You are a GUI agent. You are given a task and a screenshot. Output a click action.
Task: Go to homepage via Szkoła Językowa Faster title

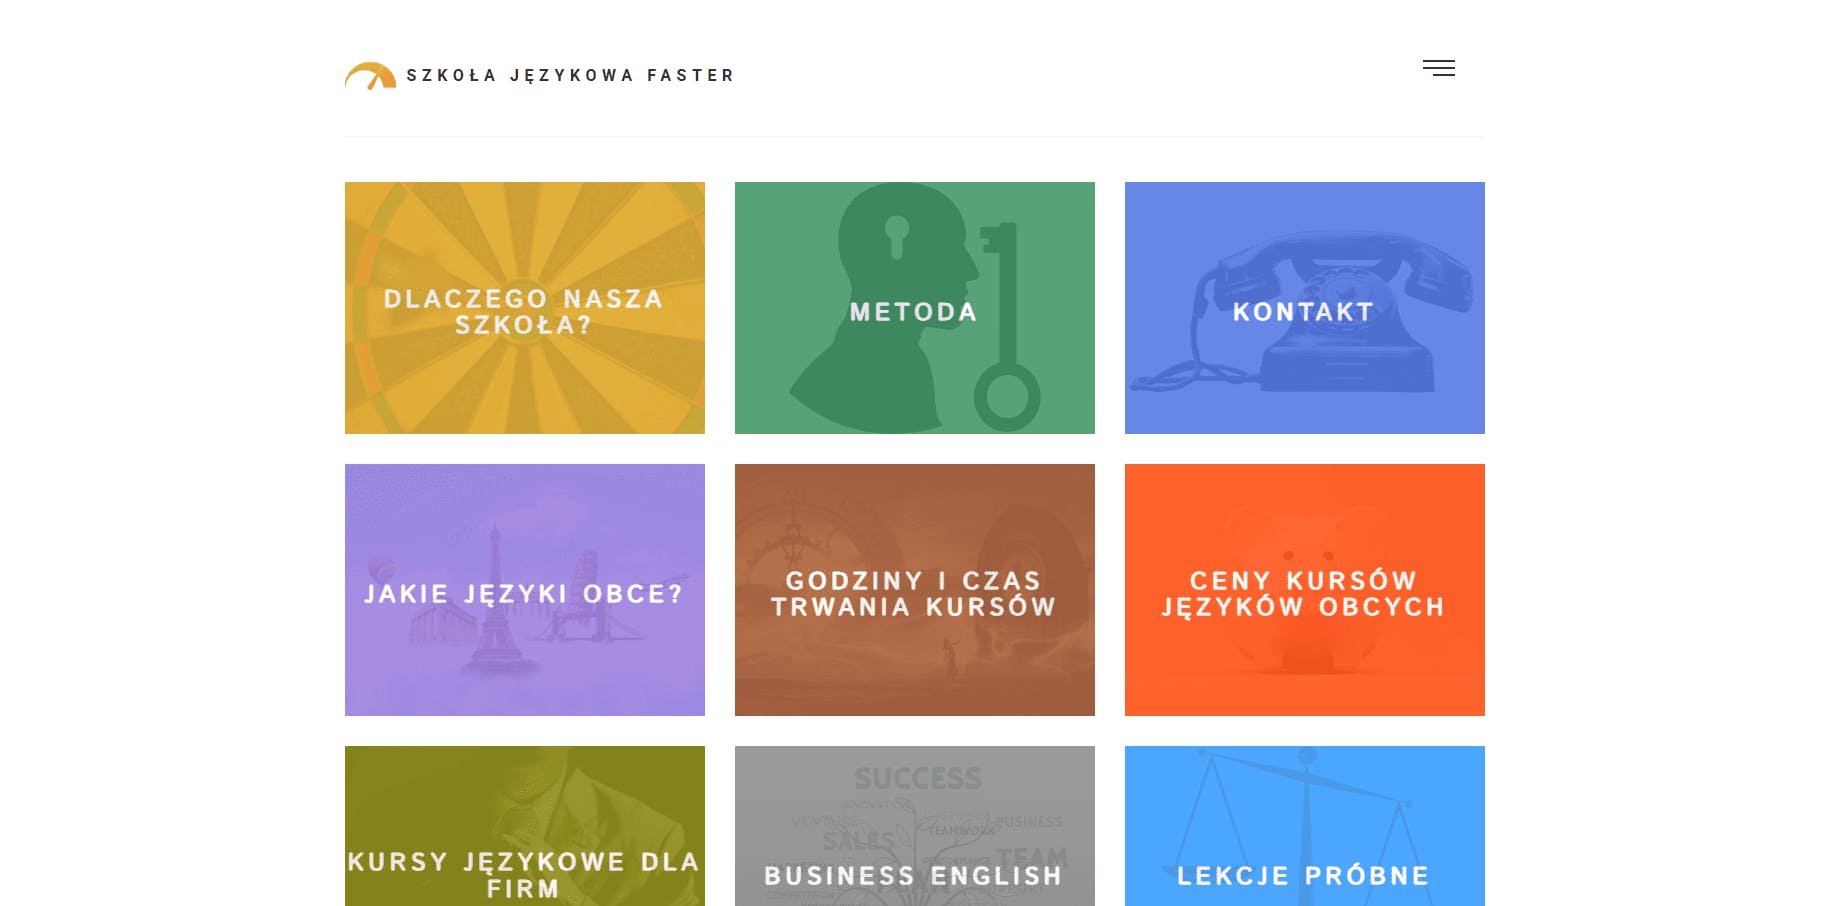(570, 76)
